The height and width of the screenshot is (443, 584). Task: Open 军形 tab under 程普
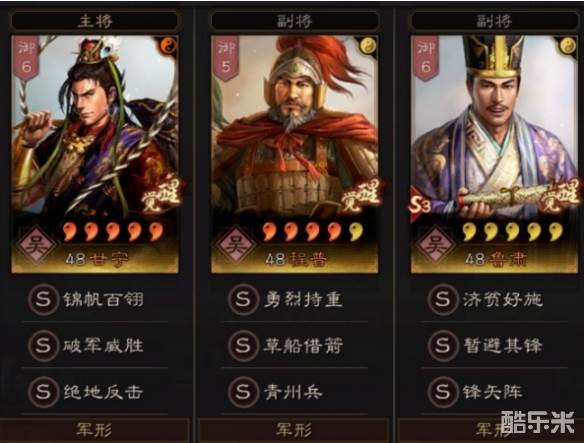(x=294, y=430)
